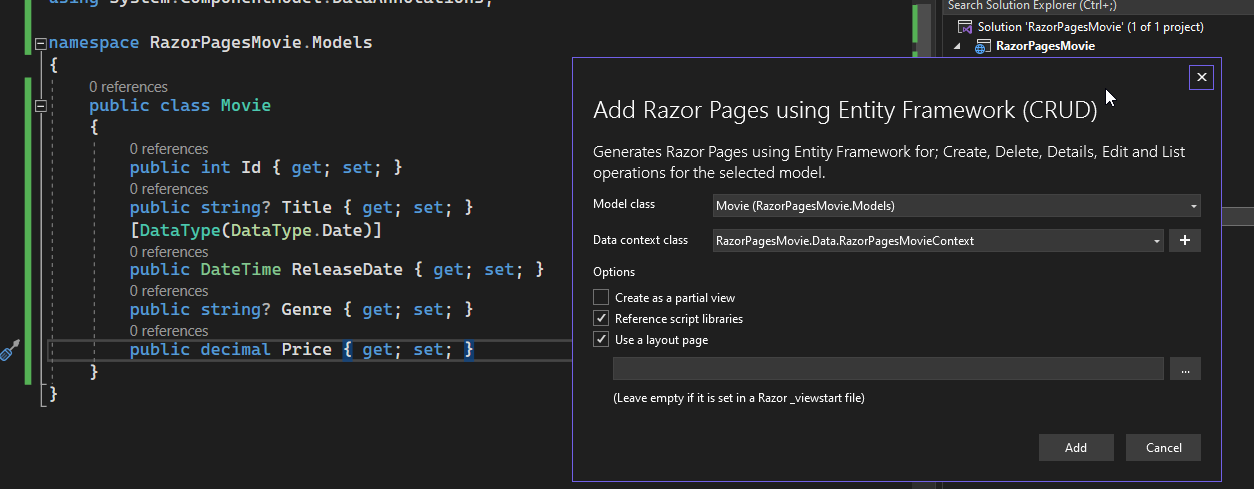
Task: Select the RazorPagesMovie project label in Solution Explorer
Action: [x=1045, y=46]
